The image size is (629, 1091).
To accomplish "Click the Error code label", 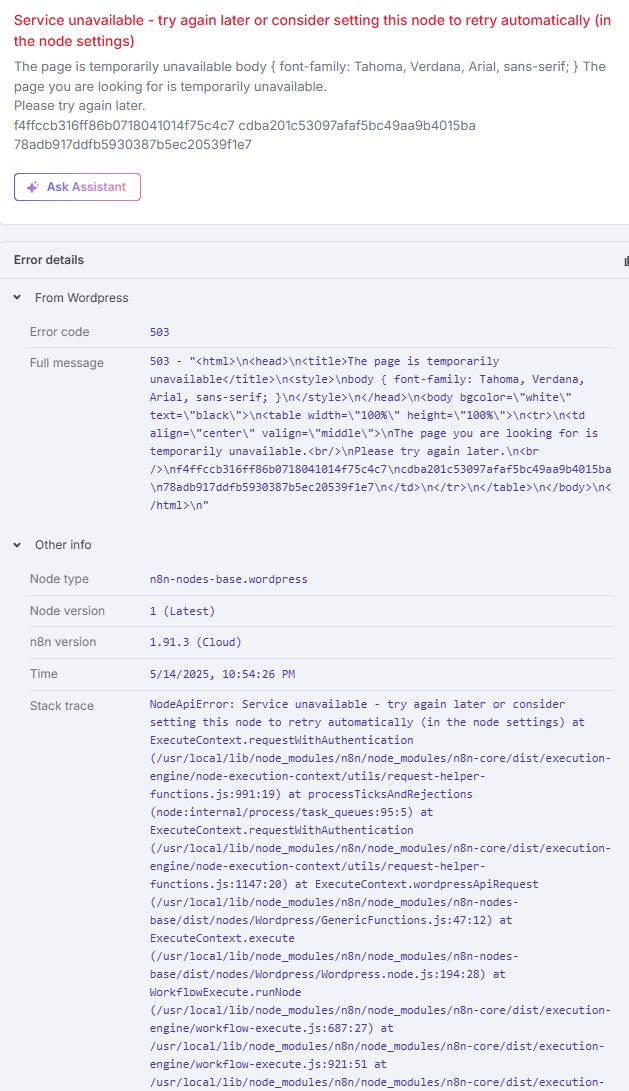I will tap(59, 332).
